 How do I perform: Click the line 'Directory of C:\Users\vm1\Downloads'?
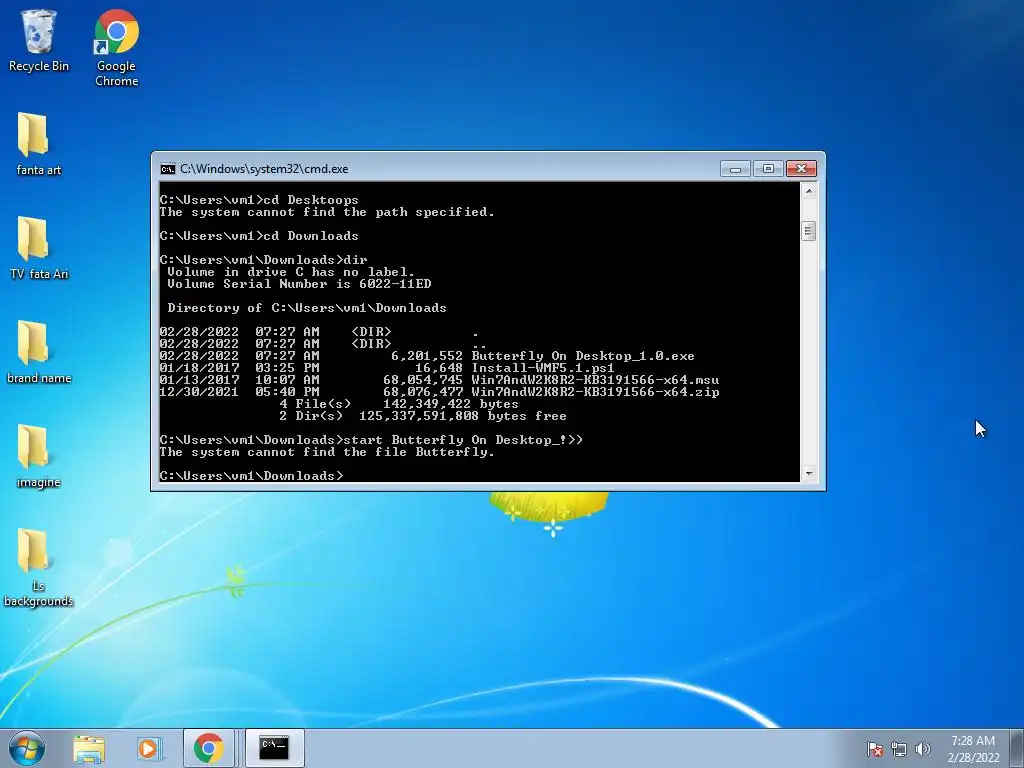tap(307, 308)
